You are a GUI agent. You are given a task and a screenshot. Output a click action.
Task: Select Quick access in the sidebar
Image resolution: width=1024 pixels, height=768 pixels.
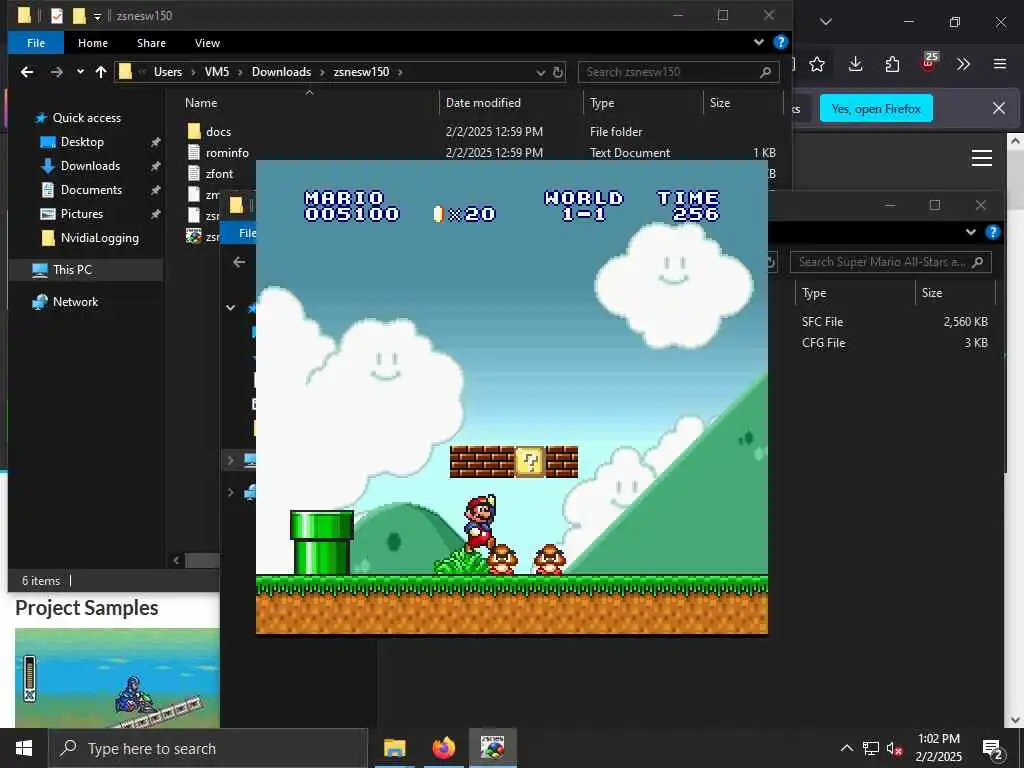coord(86,118)
